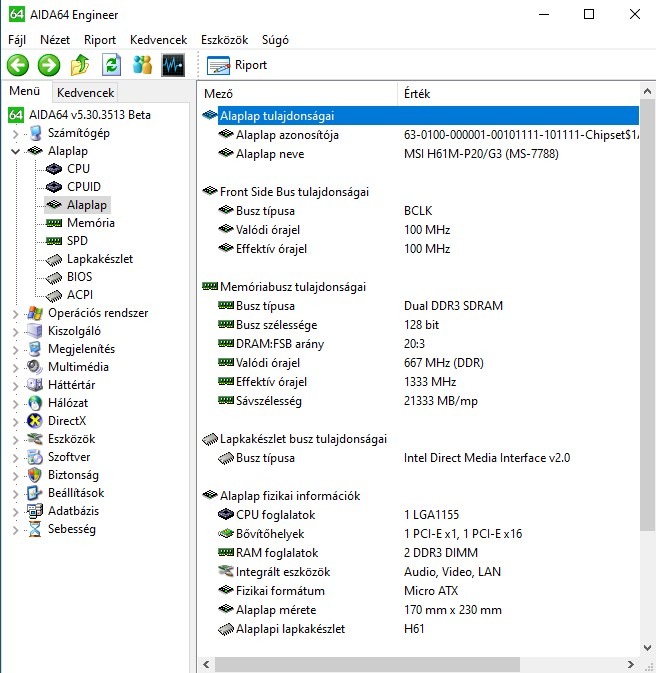656x673 pixels.
Task: Expand the Megjelenítés node
Action: (x=15, y=350)
